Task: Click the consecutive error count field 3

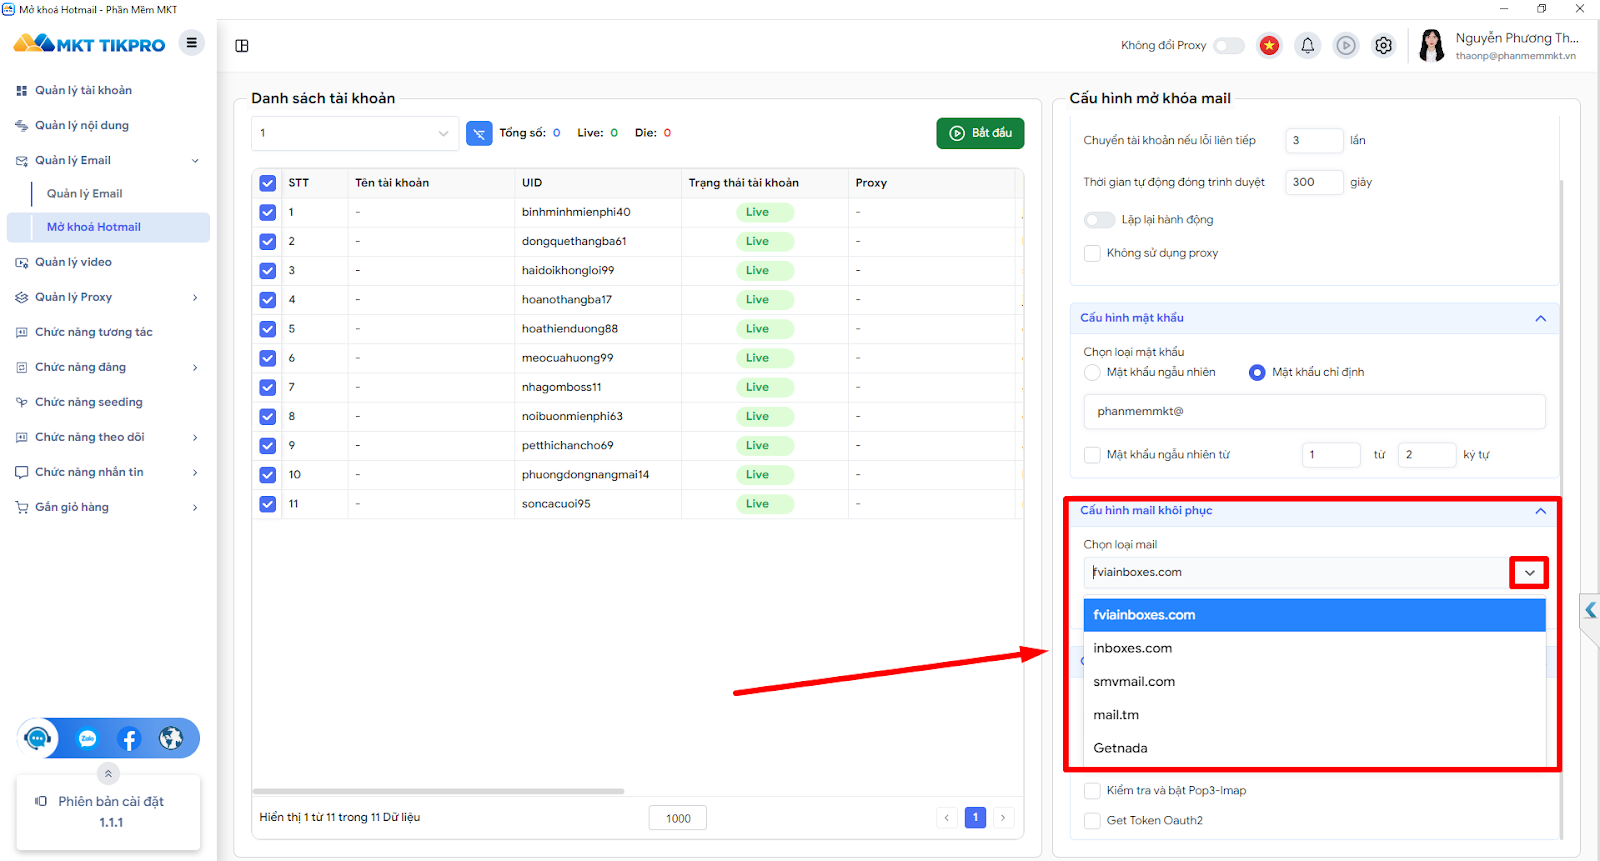Action: [1314, 141]
